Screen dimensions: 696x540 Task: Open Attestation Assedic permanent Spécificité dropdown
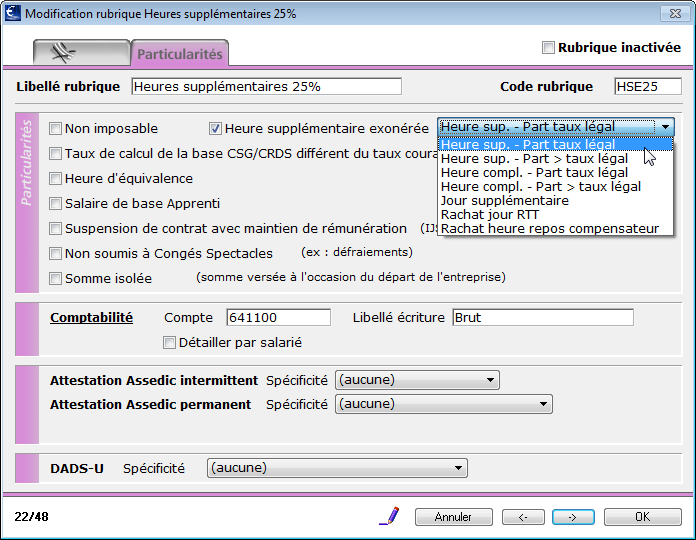pyautogui.click(x=444, y=404)
